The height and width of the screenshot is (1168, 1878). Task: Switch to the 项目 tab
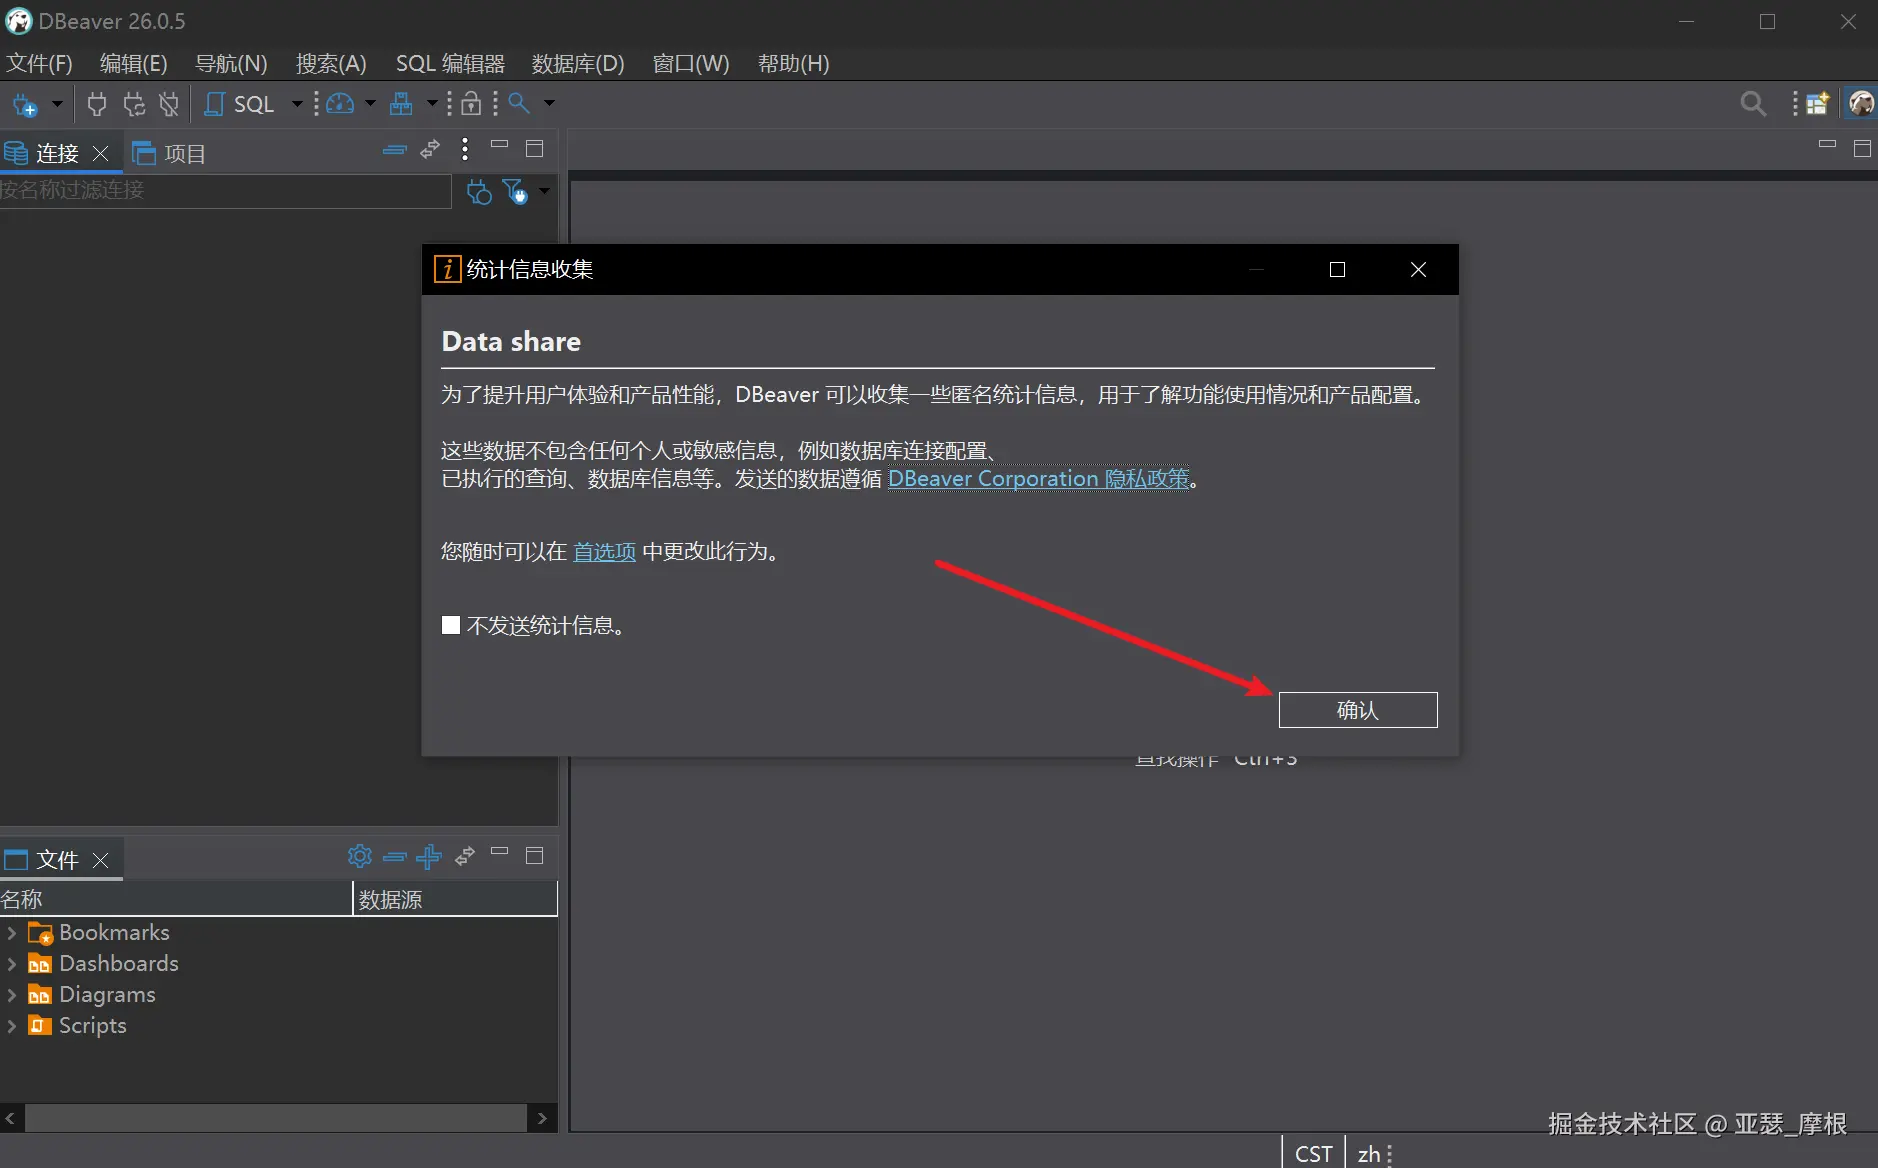170,153
